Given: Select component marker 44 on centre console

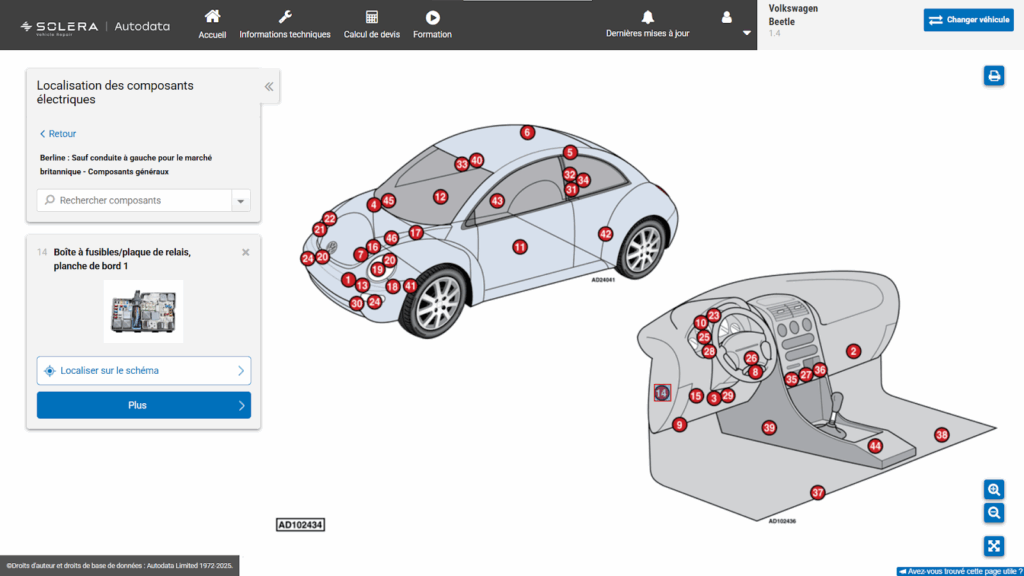Looking at the screenshot, I should point(875,446).
